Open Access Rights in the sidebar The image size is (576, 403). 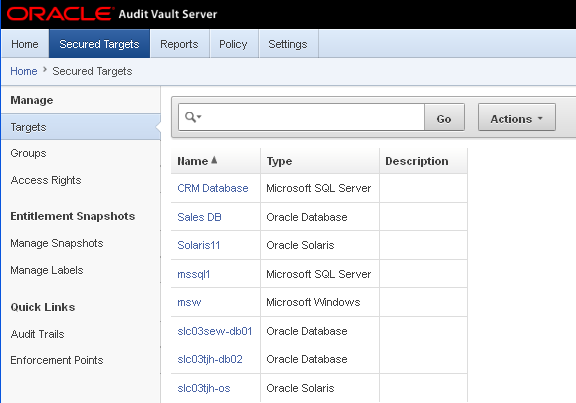pos(46,180)
